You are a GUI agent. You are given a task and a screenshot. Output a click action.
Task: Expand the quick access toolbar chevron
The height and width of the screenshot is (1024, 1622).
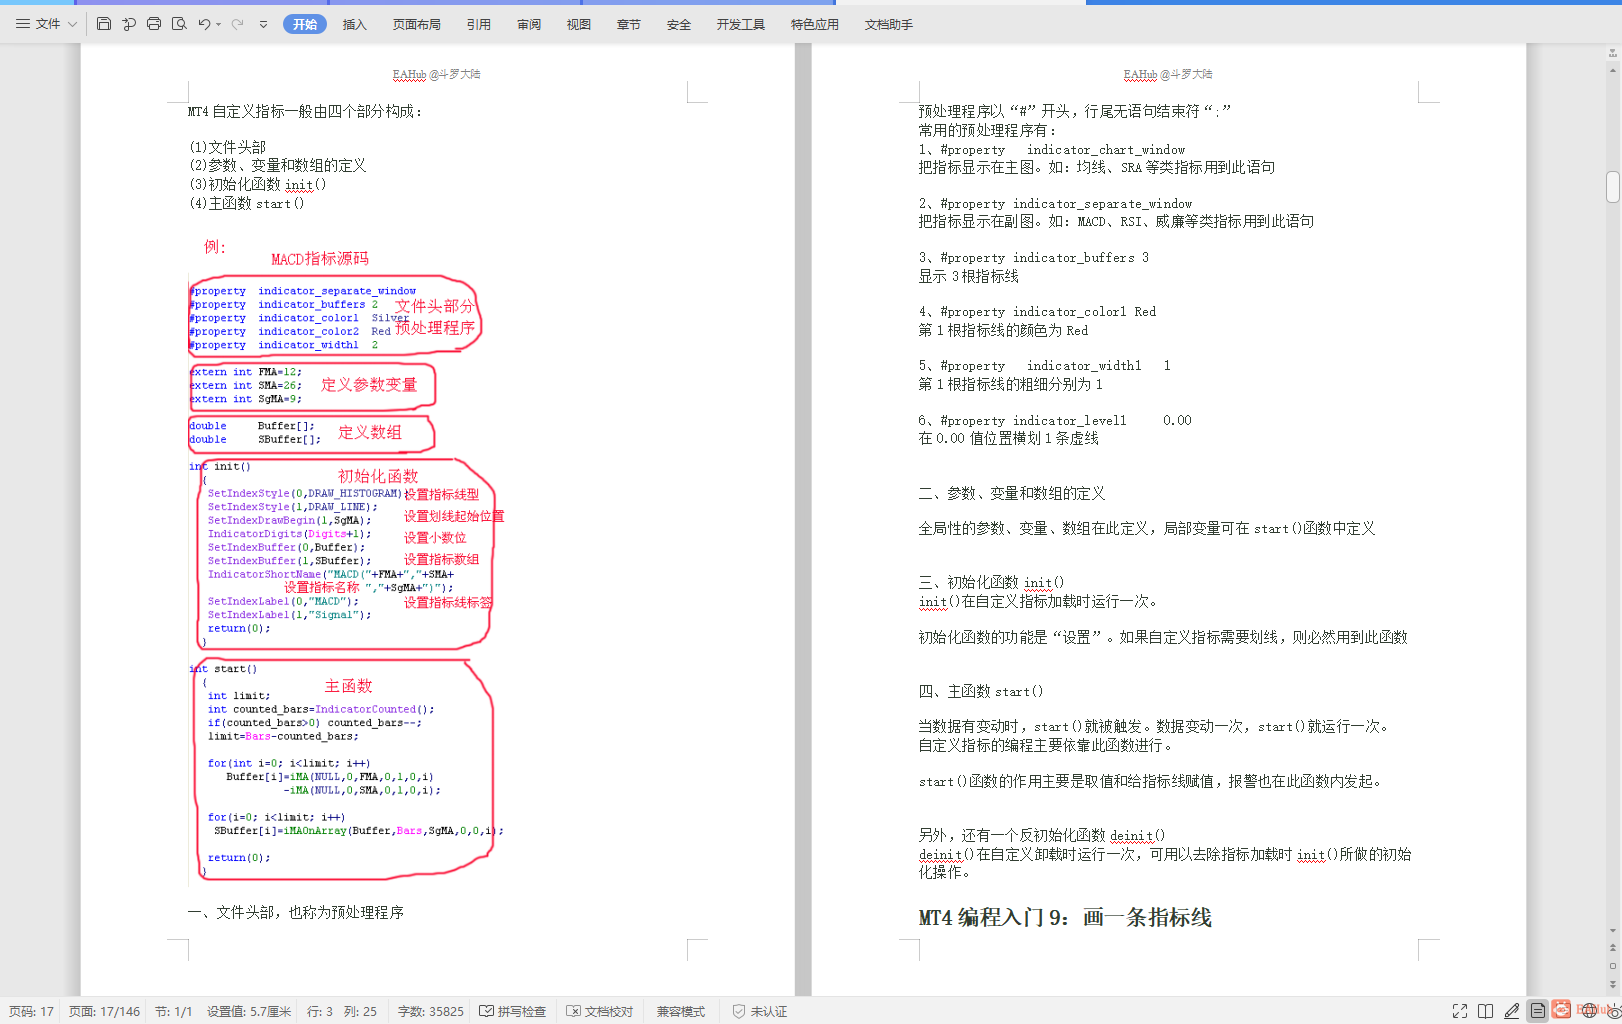pos(263,23)
